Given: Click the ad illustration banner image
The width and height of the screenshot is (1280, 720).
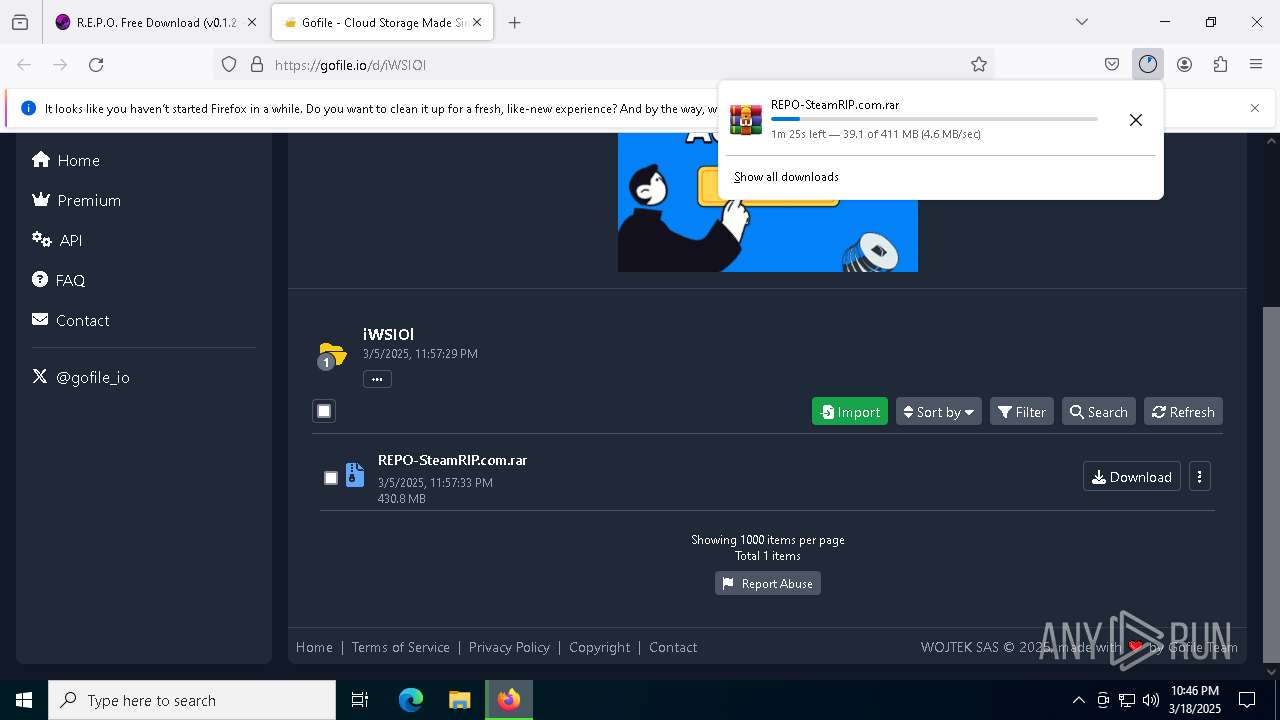Looking at the screenshot, I should tap(768, 202).
